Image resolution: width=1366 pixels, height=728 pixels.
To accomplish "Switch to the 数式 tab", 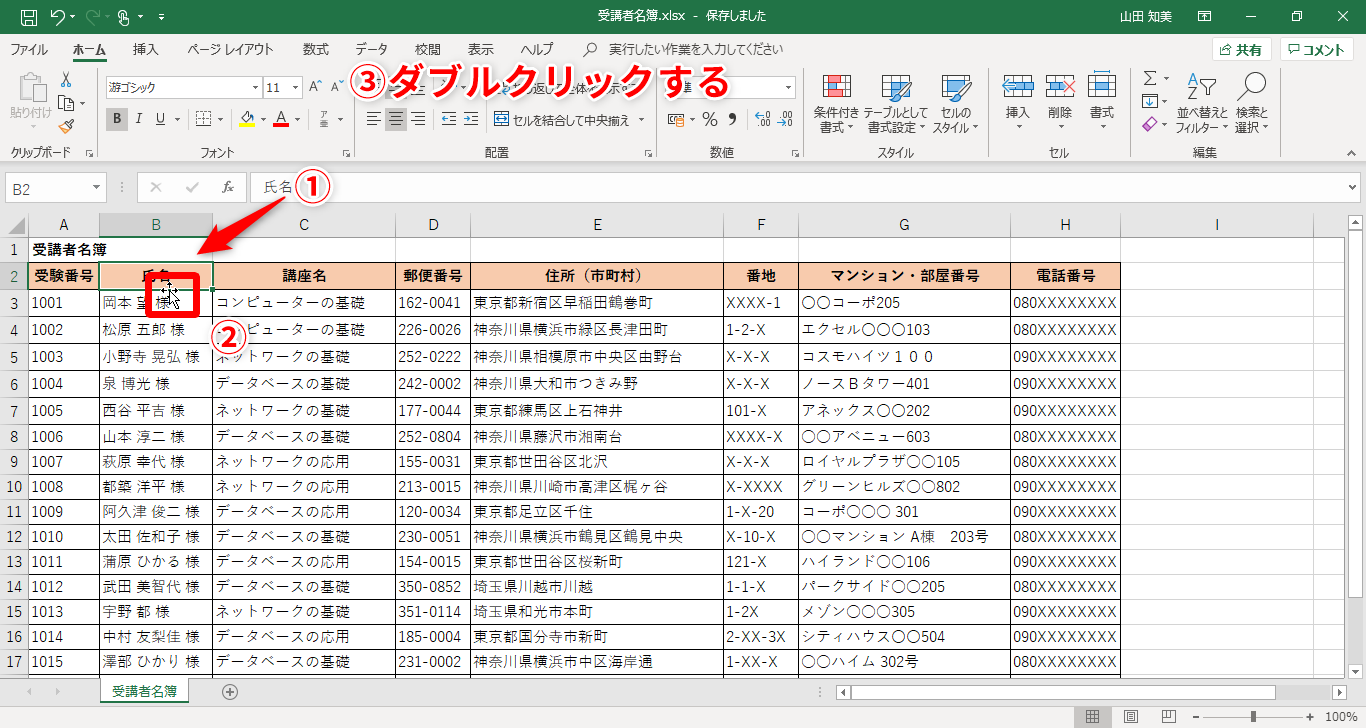I will point(316,49).
